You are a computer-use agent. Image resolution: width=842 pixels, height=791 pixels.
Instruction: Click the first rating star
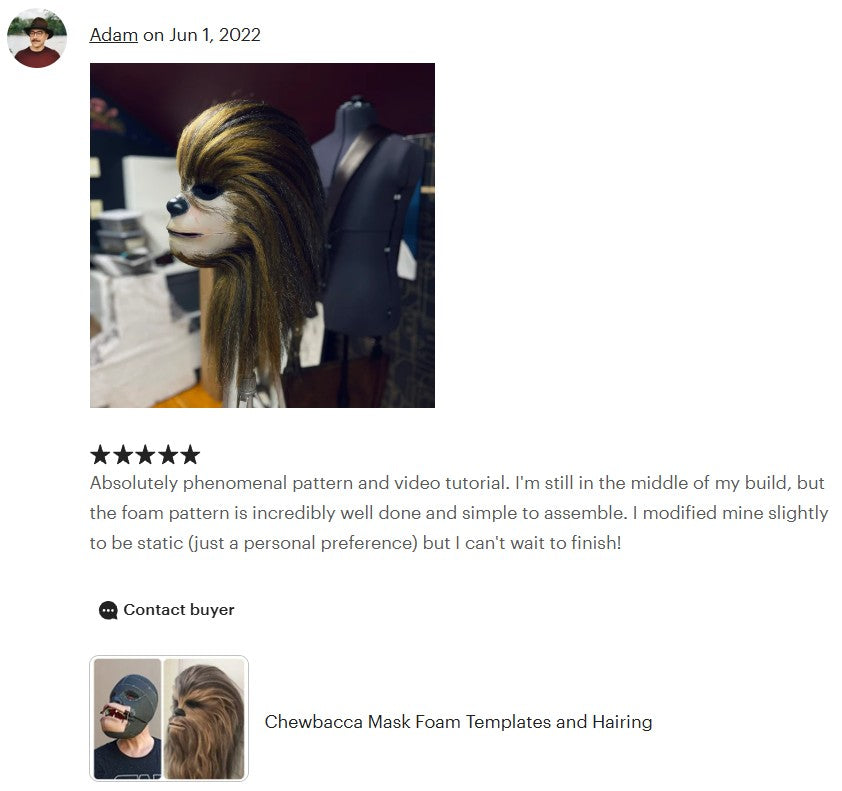(x=100, y=454)
